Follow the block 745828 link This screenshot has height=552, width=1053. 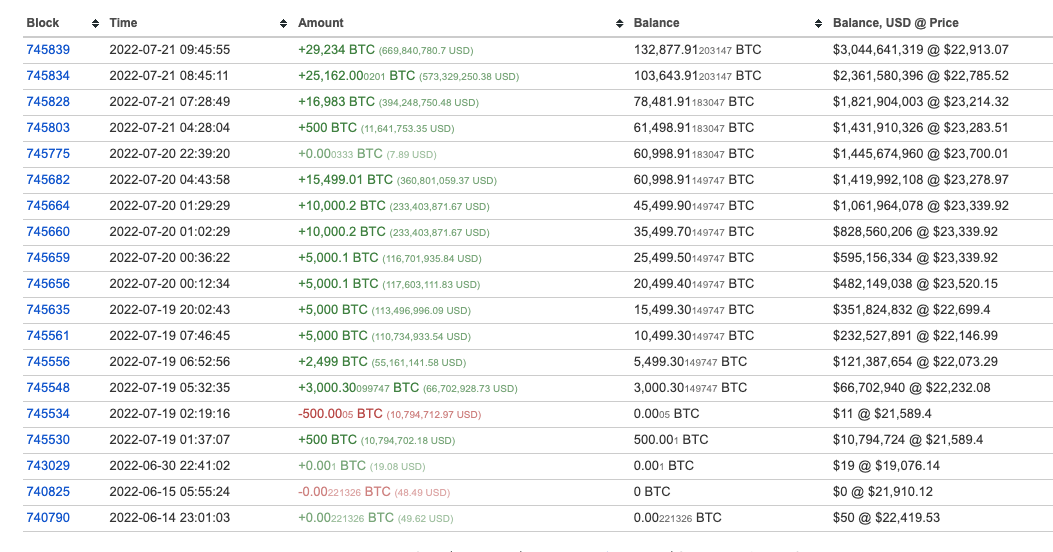pos(48,101)
